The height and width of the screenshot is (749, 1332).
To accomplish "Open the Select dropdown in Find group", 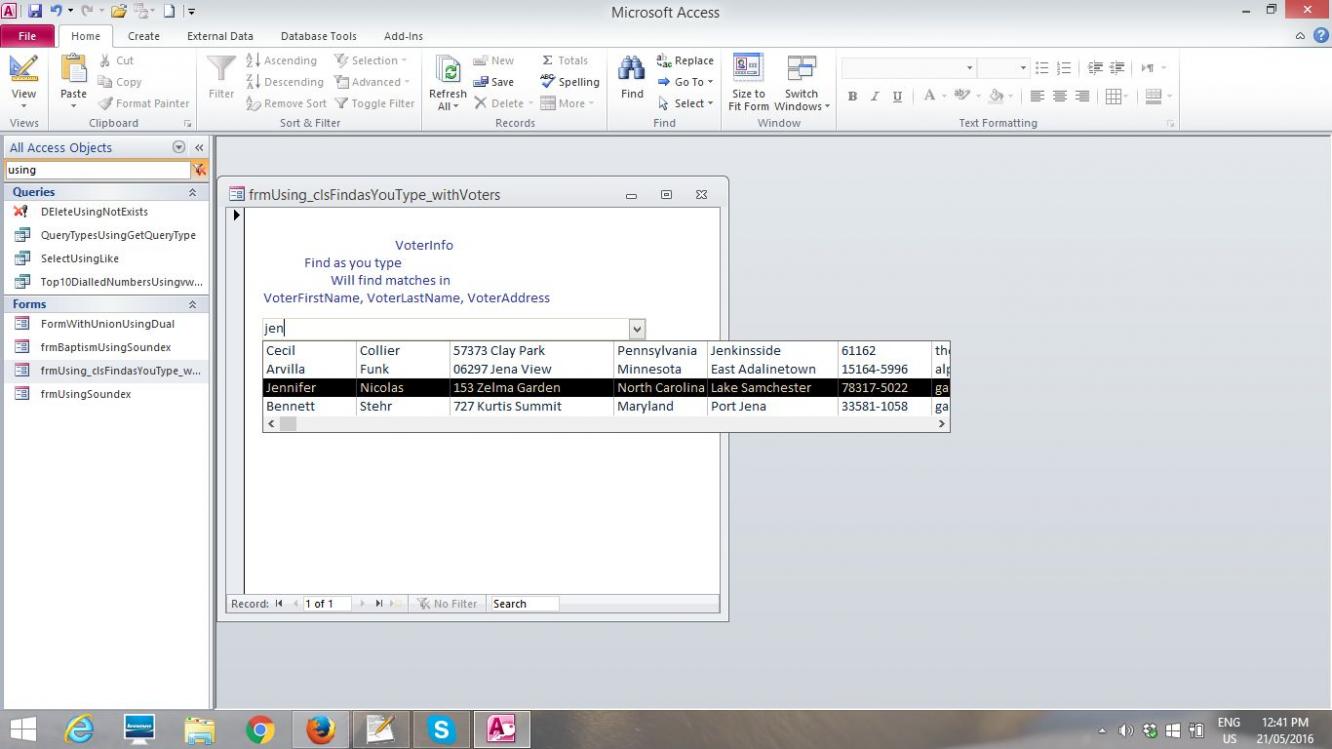I will 685,103.
